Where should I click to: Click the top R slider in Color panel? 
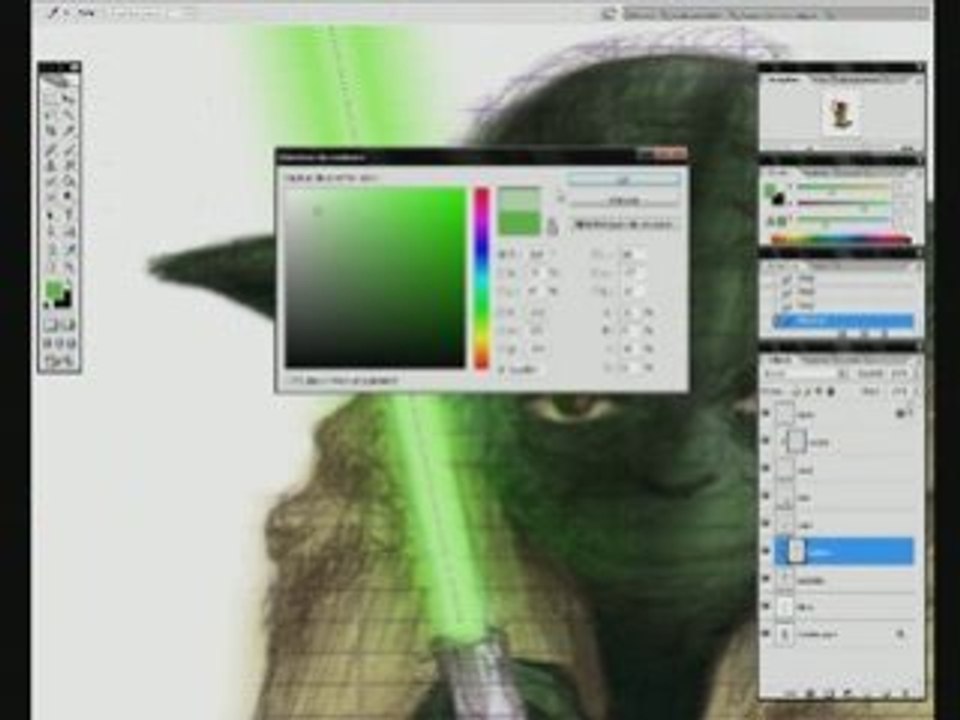[x=844, y=187]
